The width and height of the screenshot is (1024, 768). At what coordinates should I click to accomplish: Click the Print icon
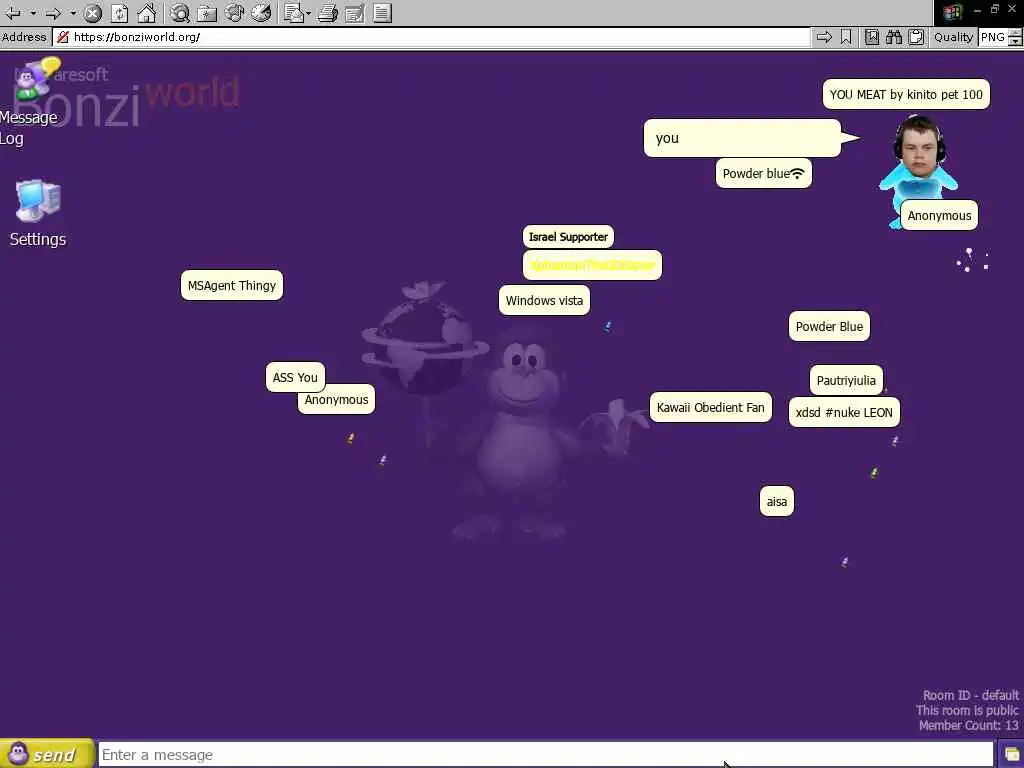tap(328, 12)
